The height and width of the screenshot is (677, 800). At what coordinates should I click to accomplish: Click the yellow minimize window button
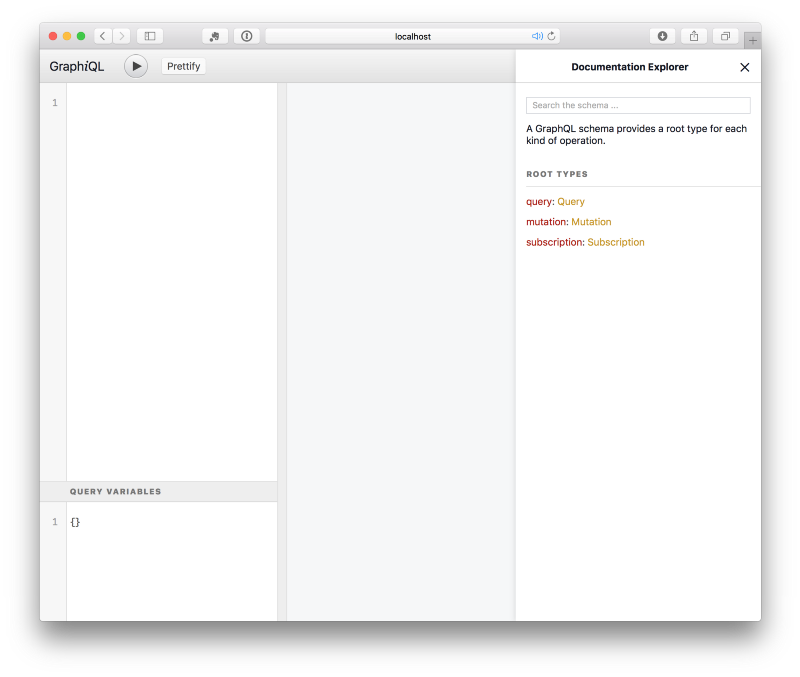tap(67, 36)
